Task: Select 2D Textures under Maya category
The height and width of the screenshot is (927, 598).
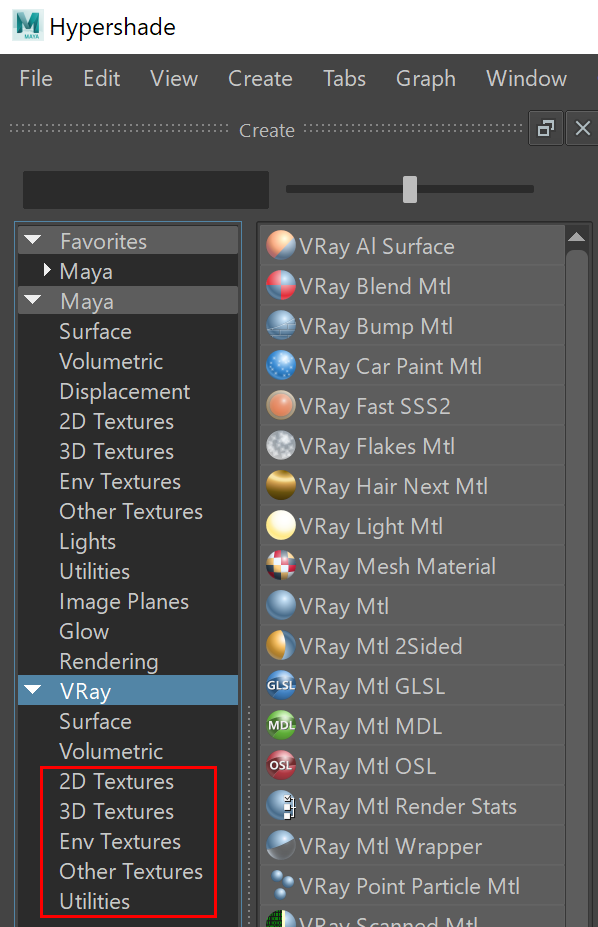Action: tap(116, 422)
